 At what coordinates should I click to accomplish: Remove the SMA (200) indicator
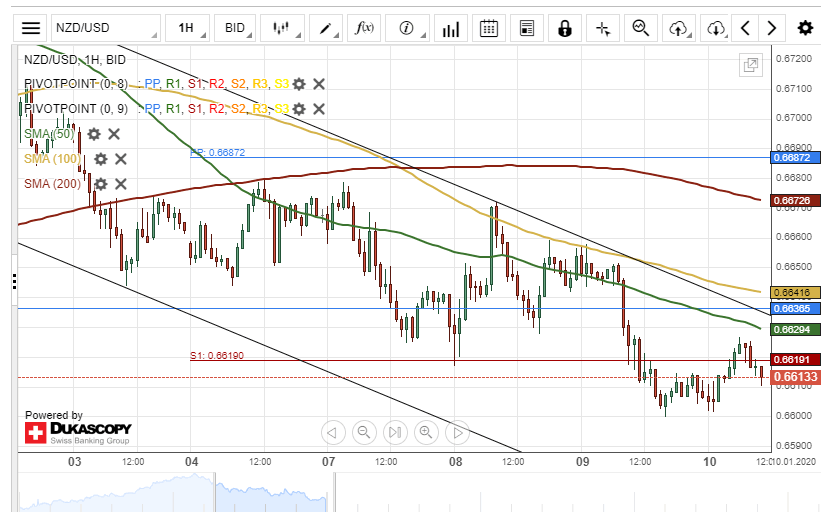[121, 184]
